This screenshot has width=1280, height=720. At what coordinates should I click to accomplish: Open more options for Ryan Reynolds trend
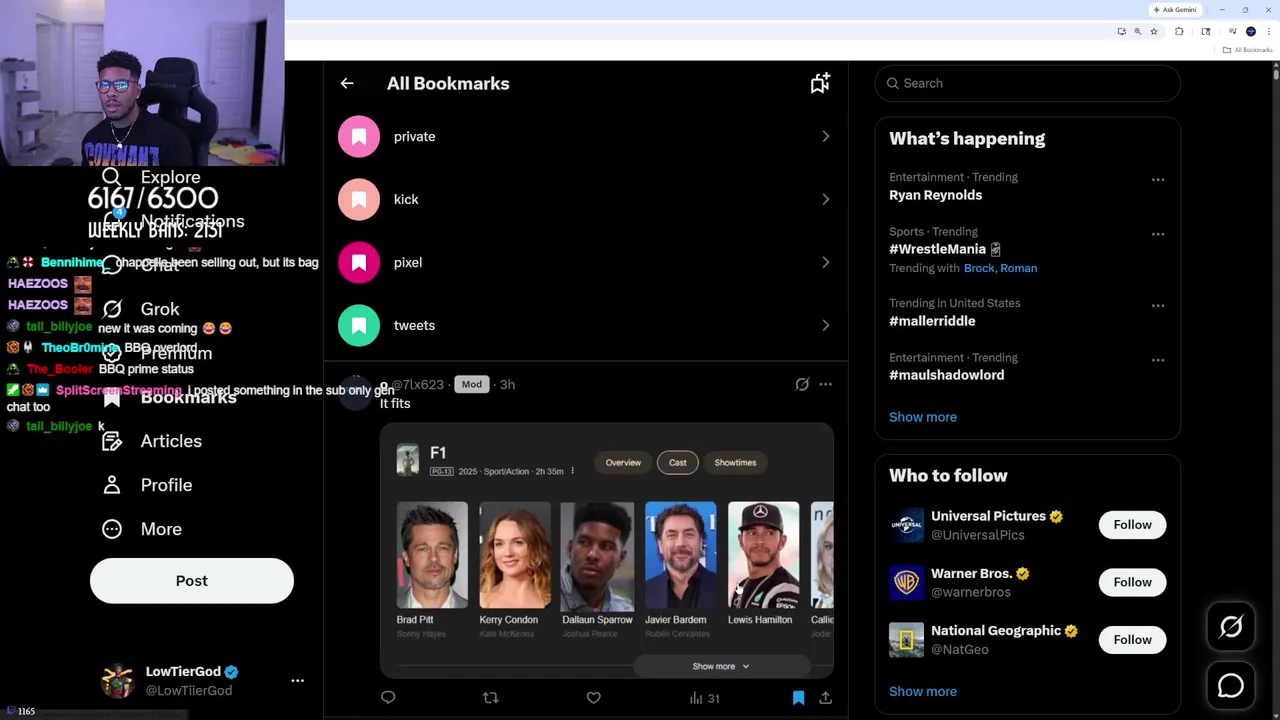pos(1158,180)
